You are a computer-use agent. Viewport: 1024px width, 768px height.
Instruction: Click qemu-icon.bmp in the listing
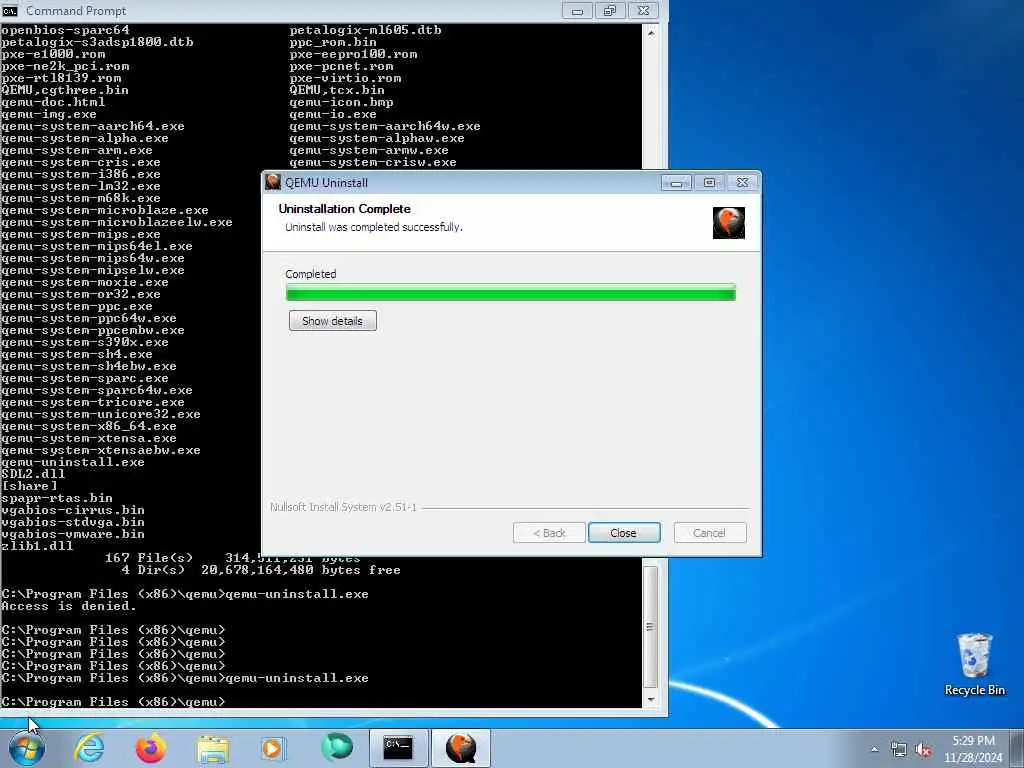[342, 102]
